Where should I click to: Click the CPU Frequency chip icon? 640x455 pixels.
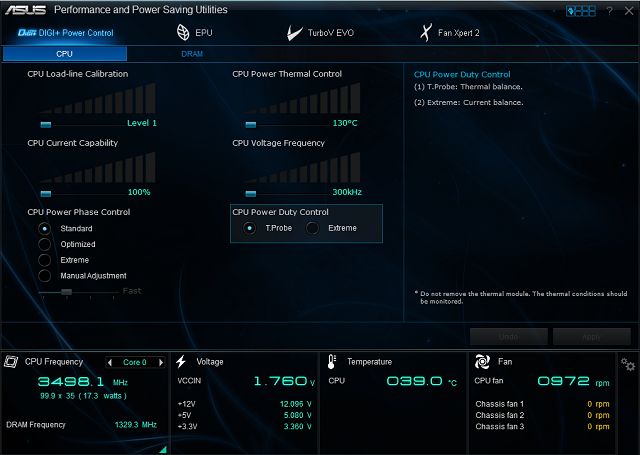pos(11,361)
